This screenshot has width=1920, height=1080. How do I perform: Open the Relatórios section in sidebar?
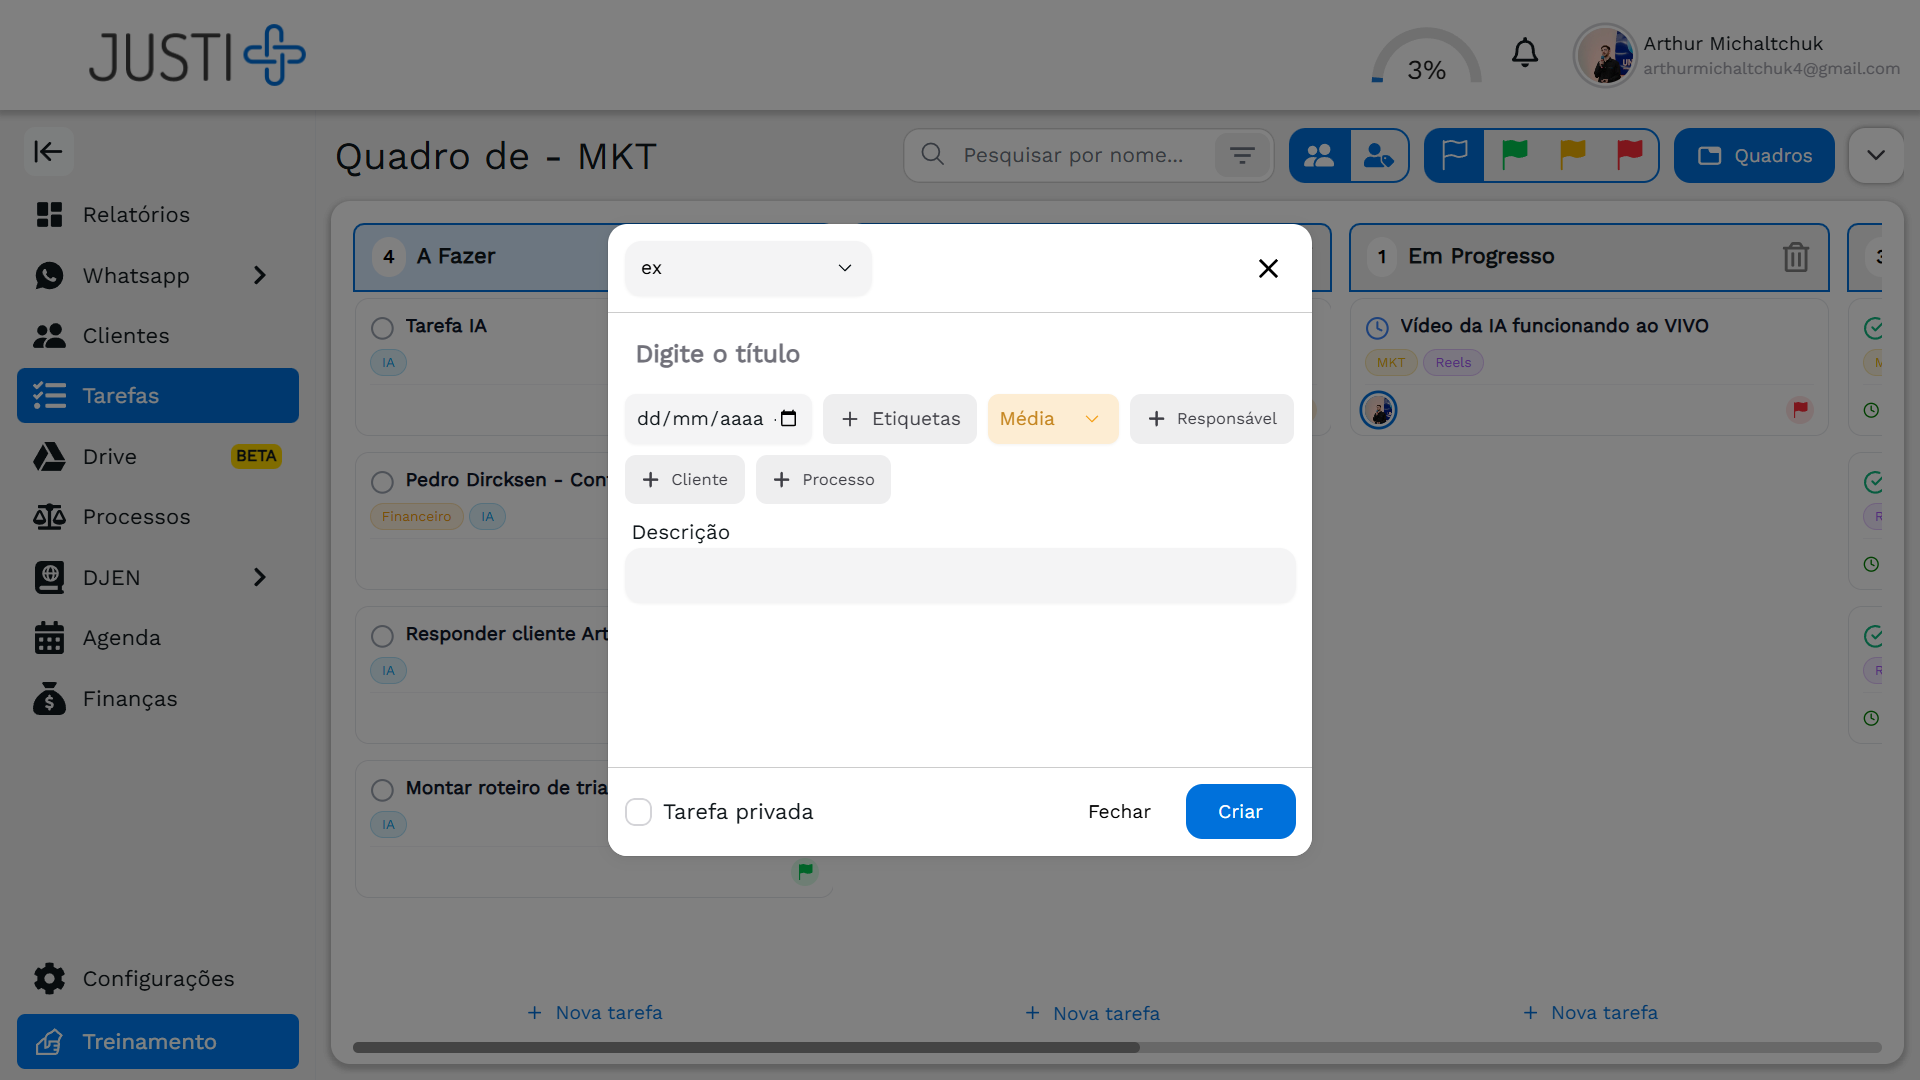136,214
